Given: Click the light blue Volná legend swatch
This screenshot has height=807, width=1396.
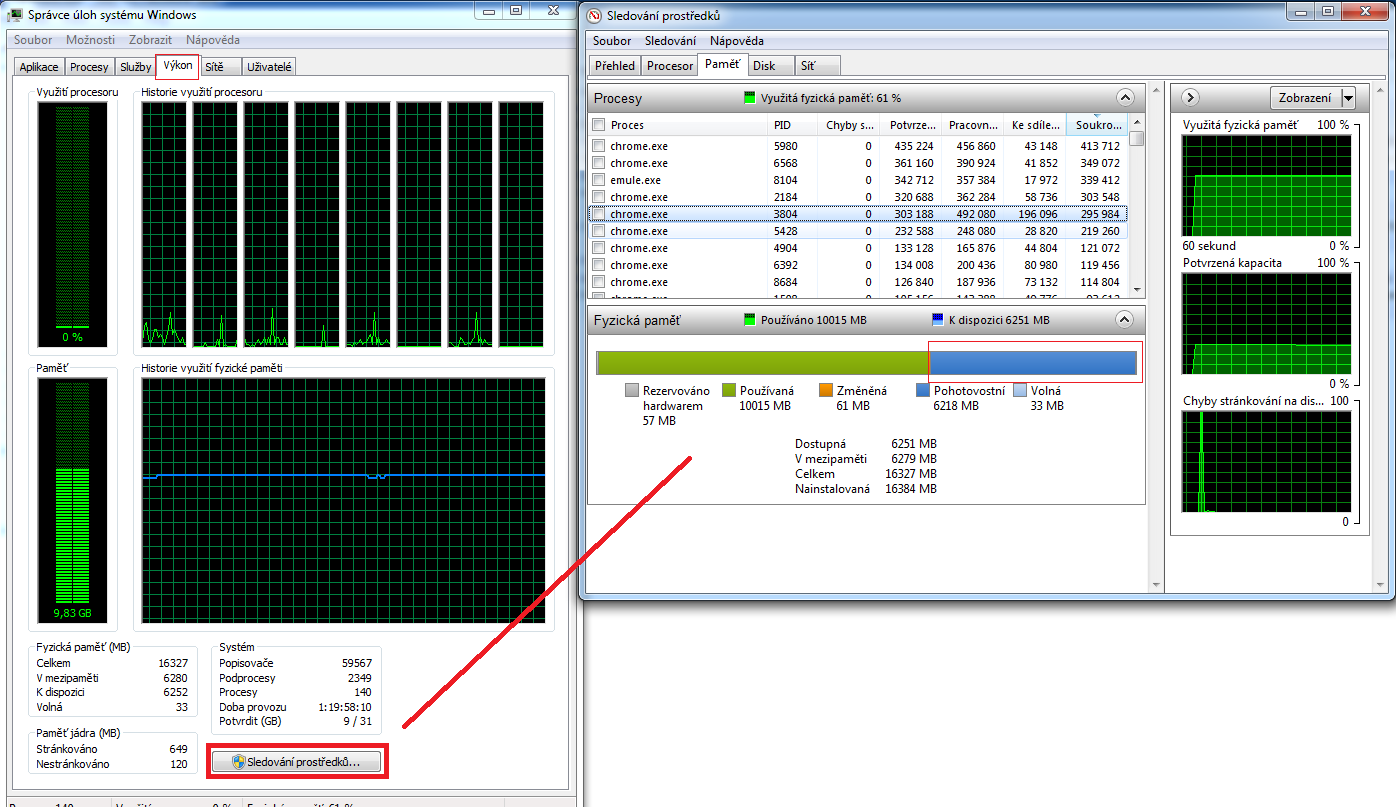Looking at the screenshot, I should [x=1020, y=391].
